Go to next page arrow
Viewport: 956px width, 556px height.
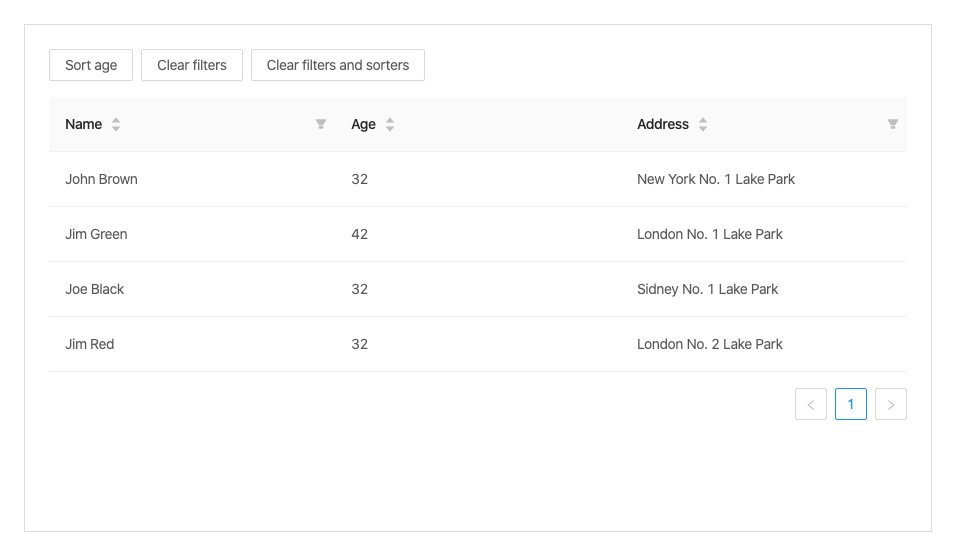click(x=891, y=404)
